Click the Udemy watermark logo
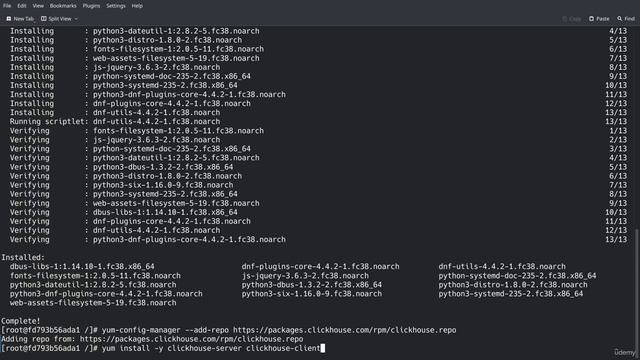Image resolution: width=640 pixels, height=360 pixels. (x=625, y=352)
